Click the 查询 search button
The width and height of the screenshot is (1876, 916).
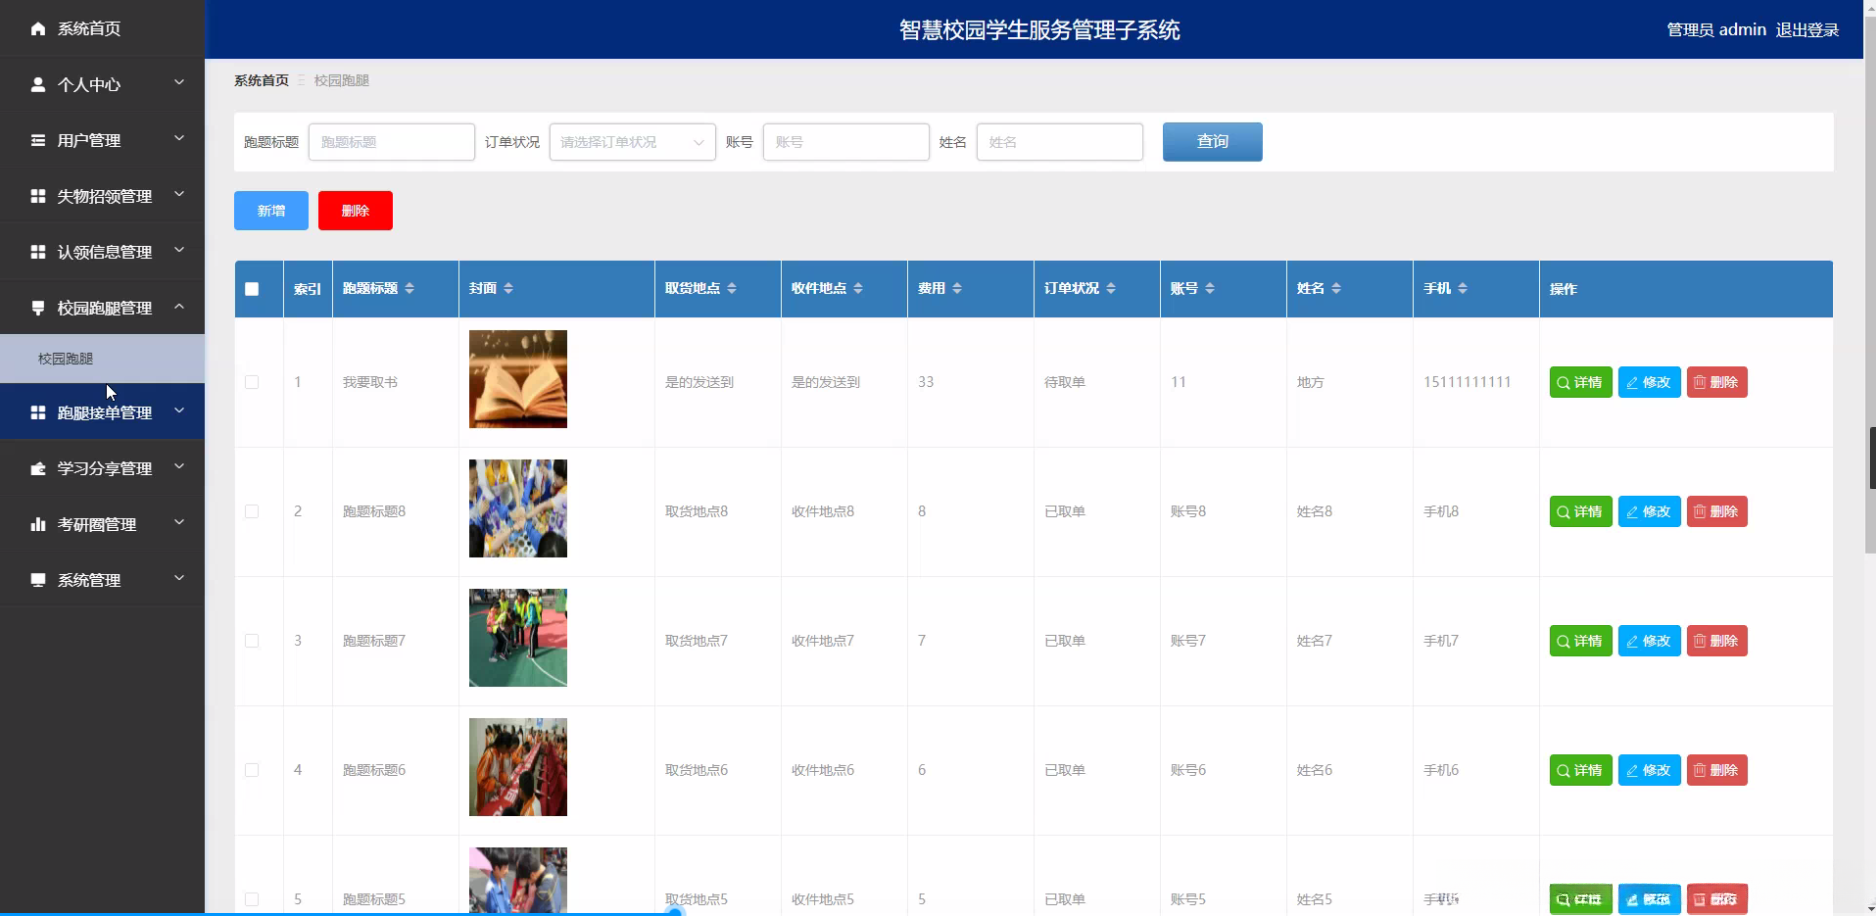[1212, 142]
